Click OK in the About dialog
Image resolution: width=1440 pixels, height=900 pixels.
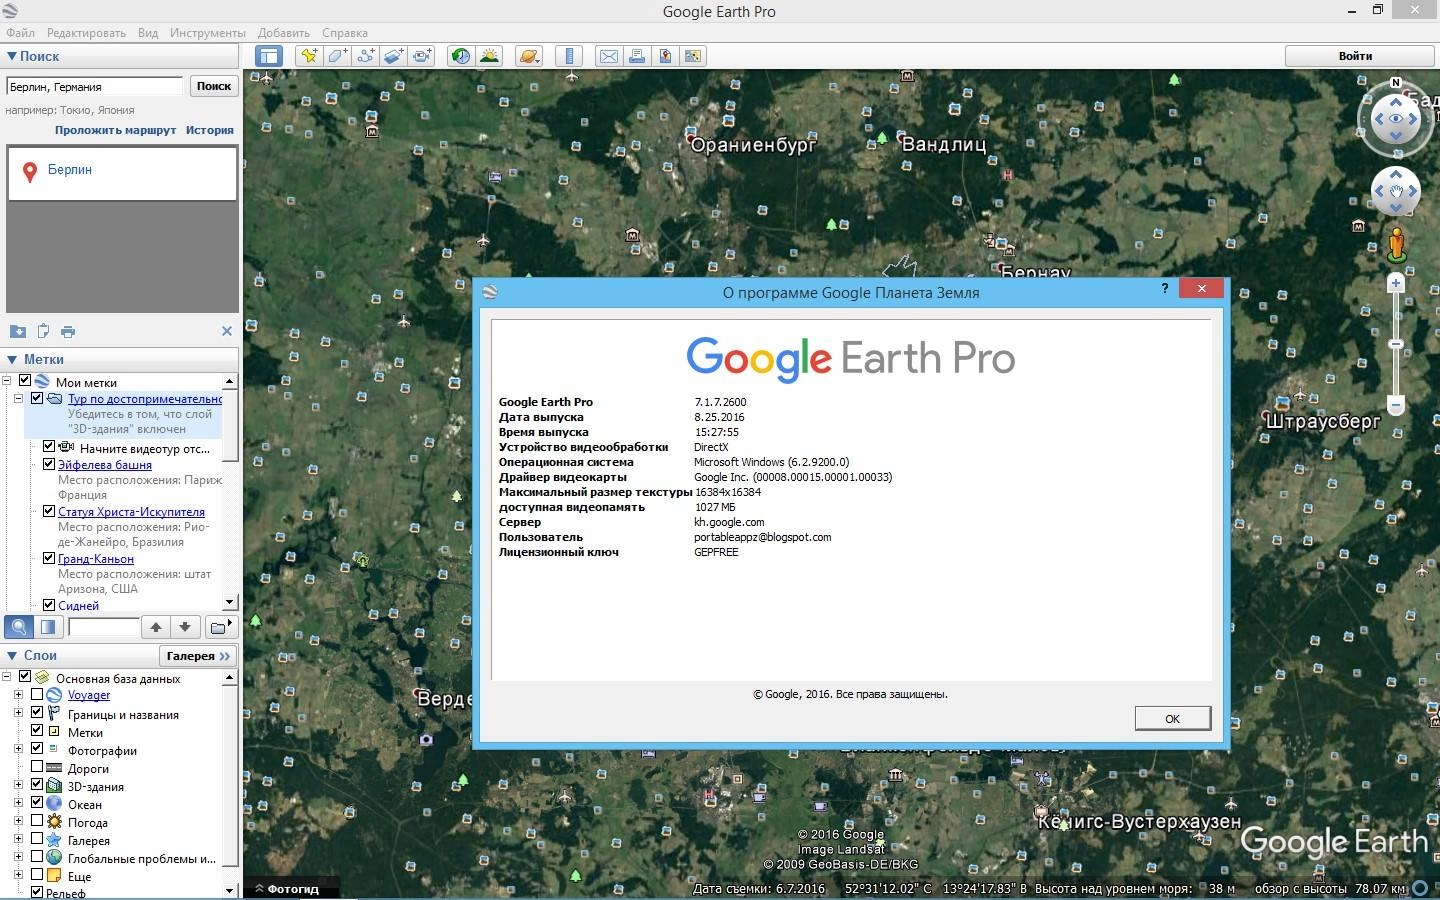pos(1172,718)
